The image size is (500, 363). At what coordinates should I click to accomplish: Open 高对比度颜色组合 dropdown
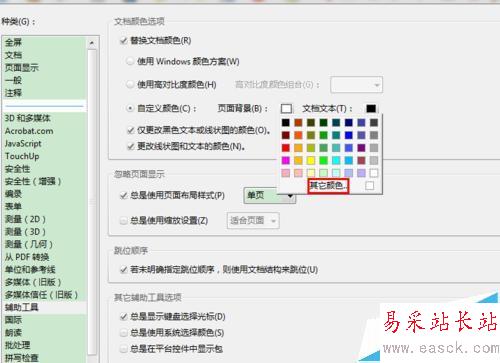point(356,85)
